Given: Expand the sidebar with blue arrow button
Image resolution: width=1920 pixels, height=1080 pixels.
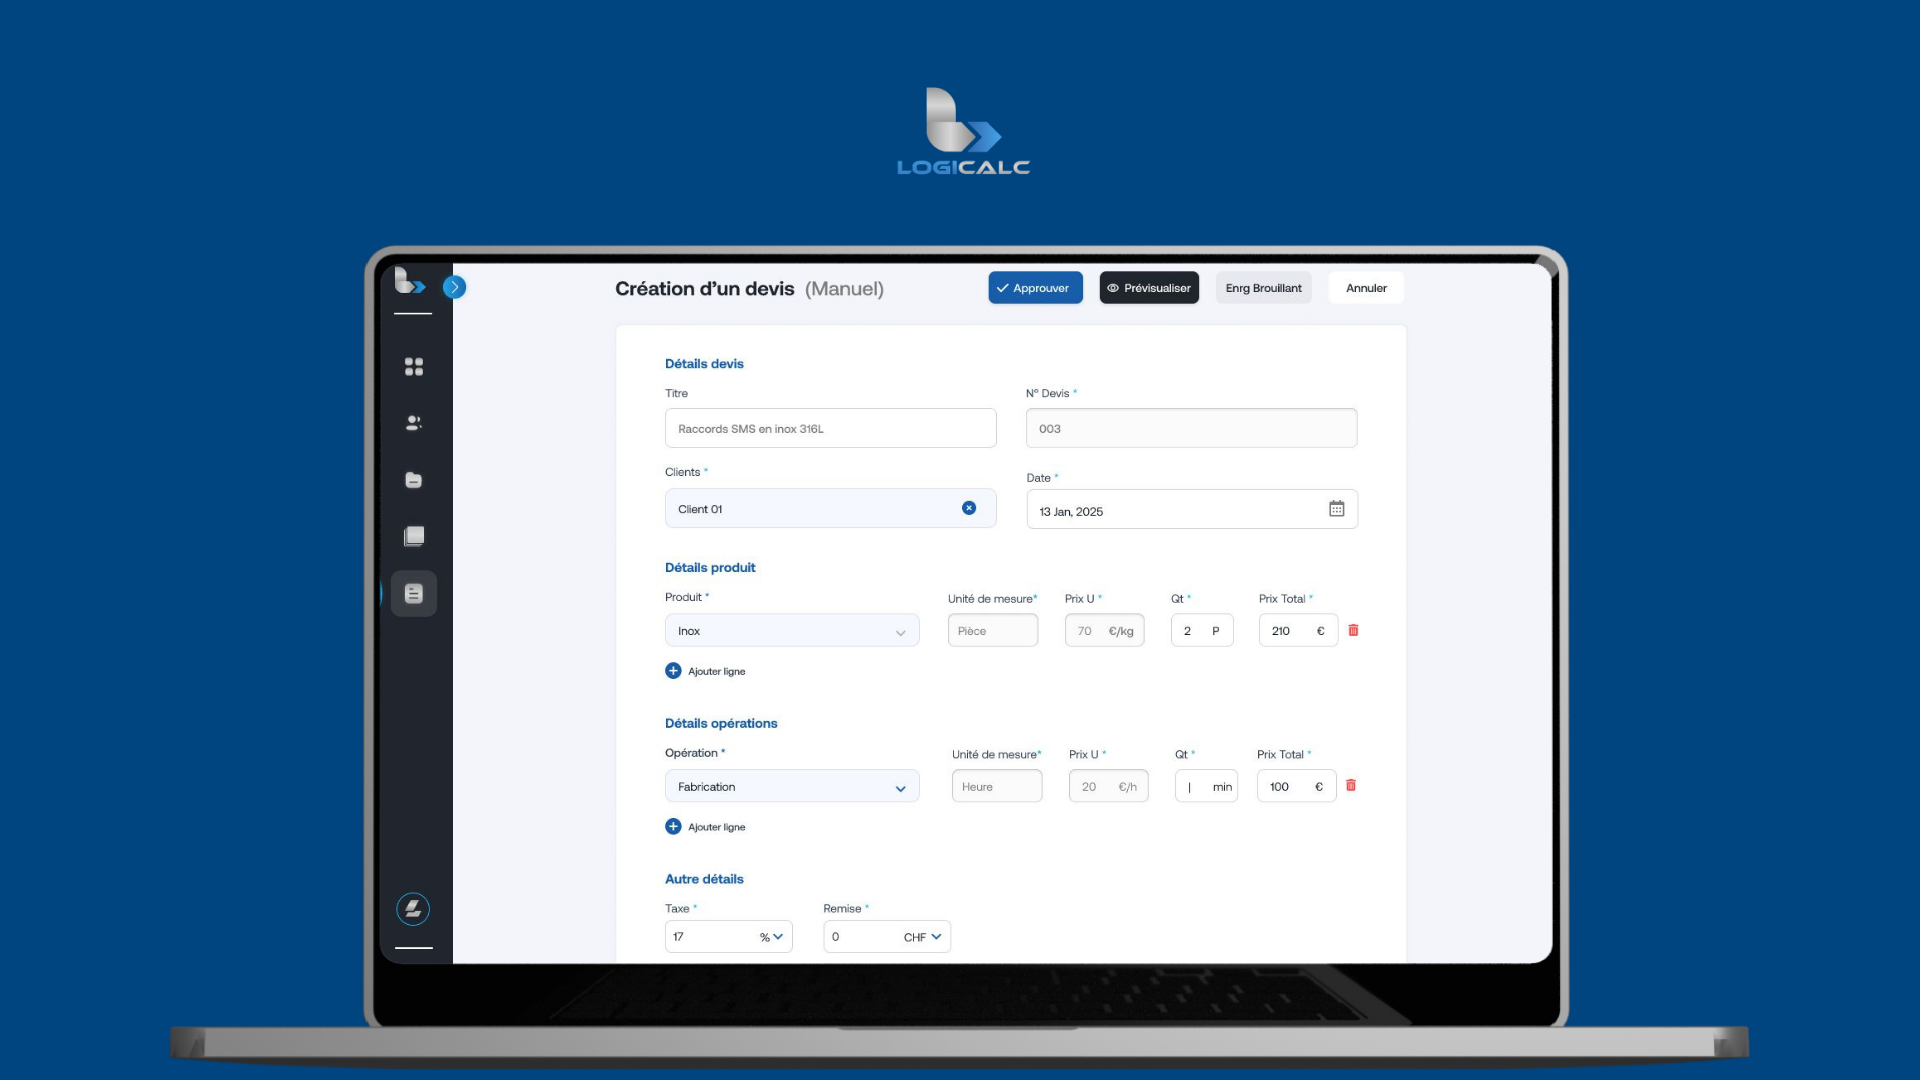Looking at the screenshot, I should tap(454, 288).
